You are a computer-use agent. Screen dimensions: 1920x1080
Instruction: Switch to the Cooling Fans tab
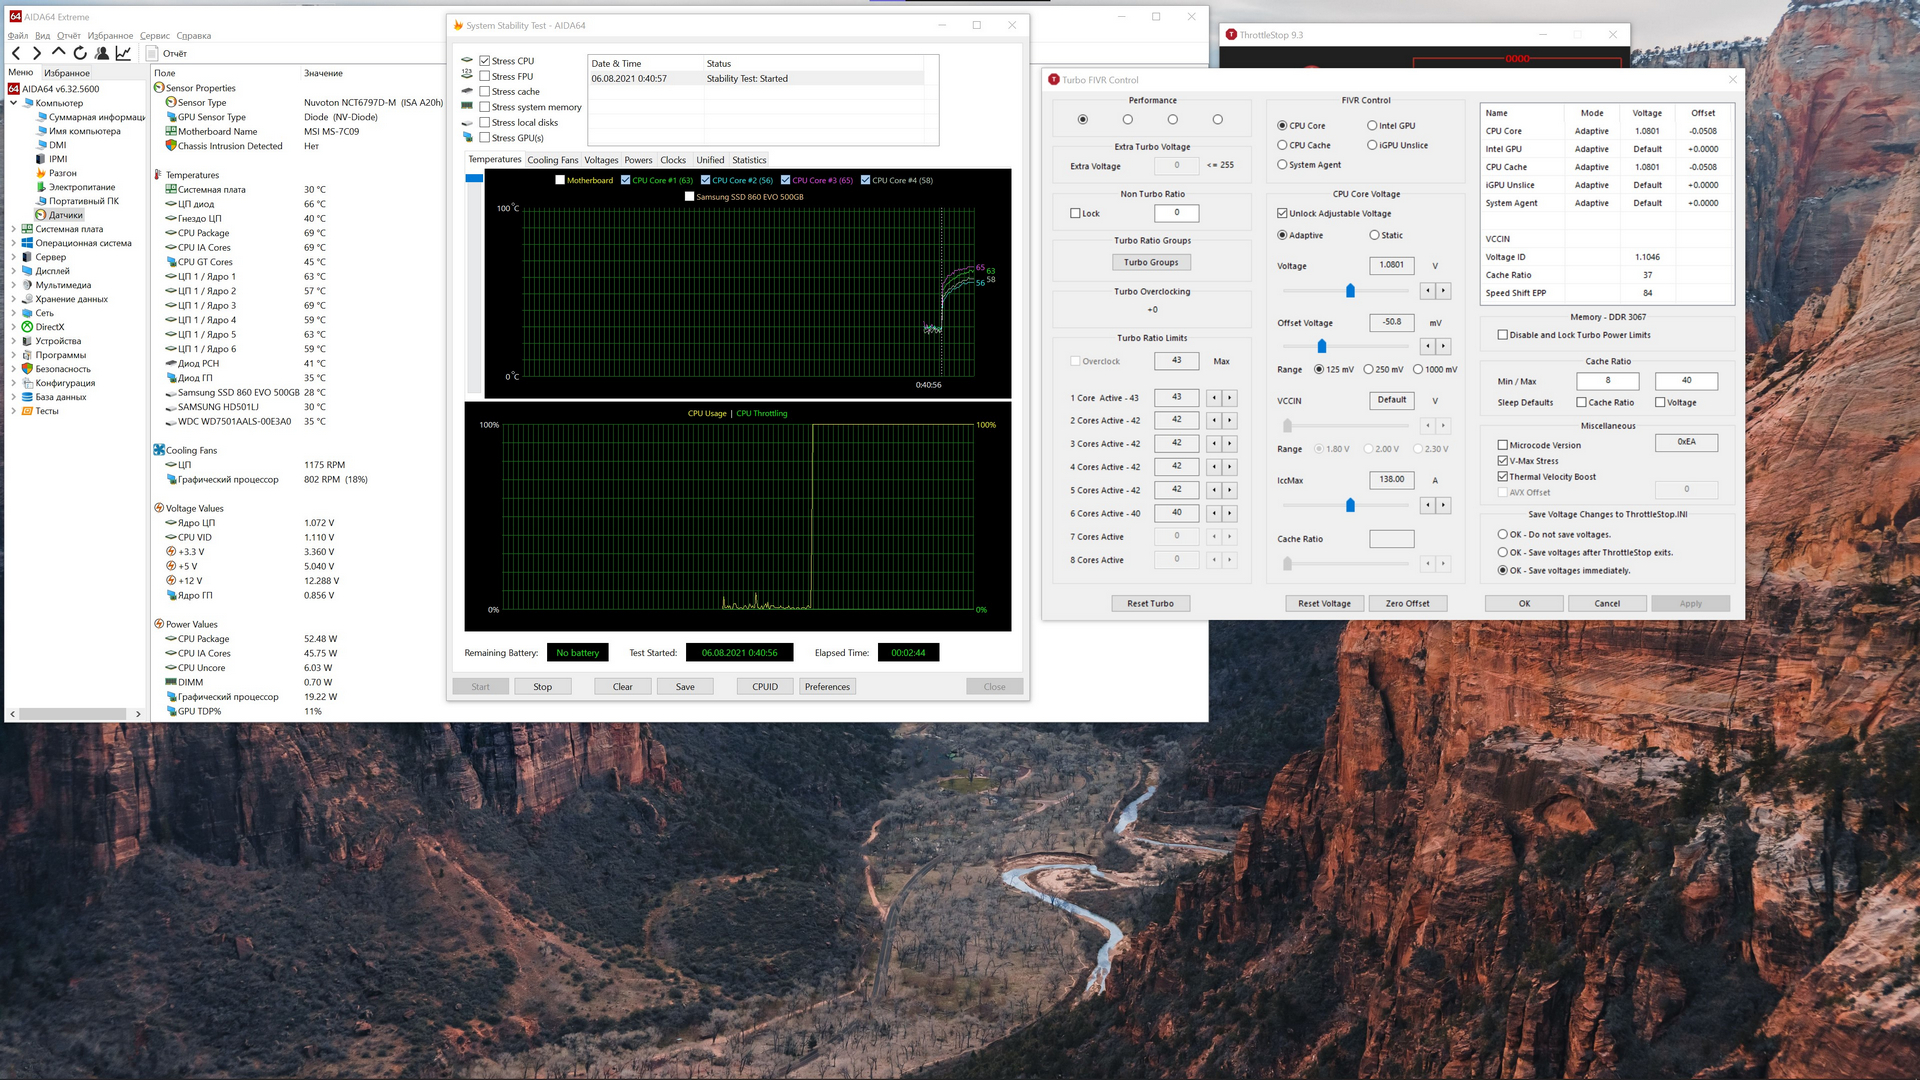click(552, 160)
